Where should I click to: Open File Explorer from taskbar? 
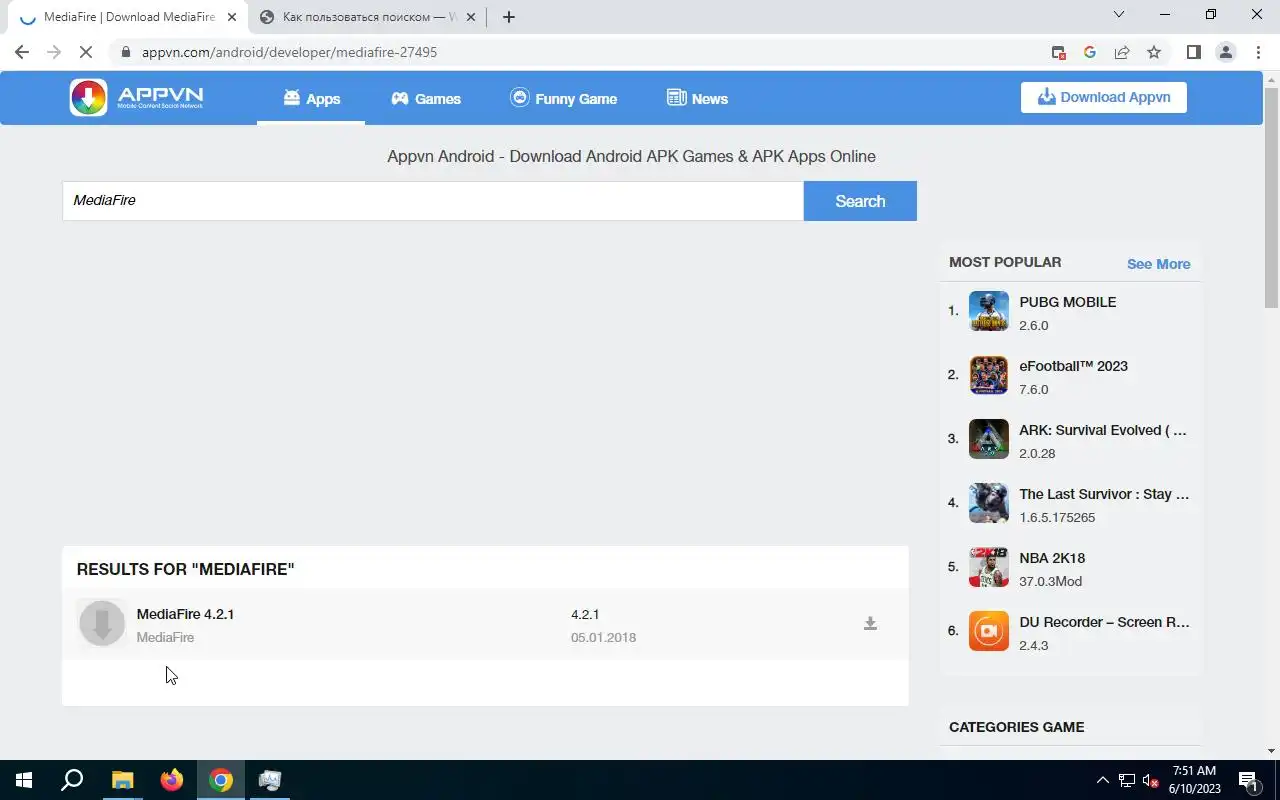122,780
